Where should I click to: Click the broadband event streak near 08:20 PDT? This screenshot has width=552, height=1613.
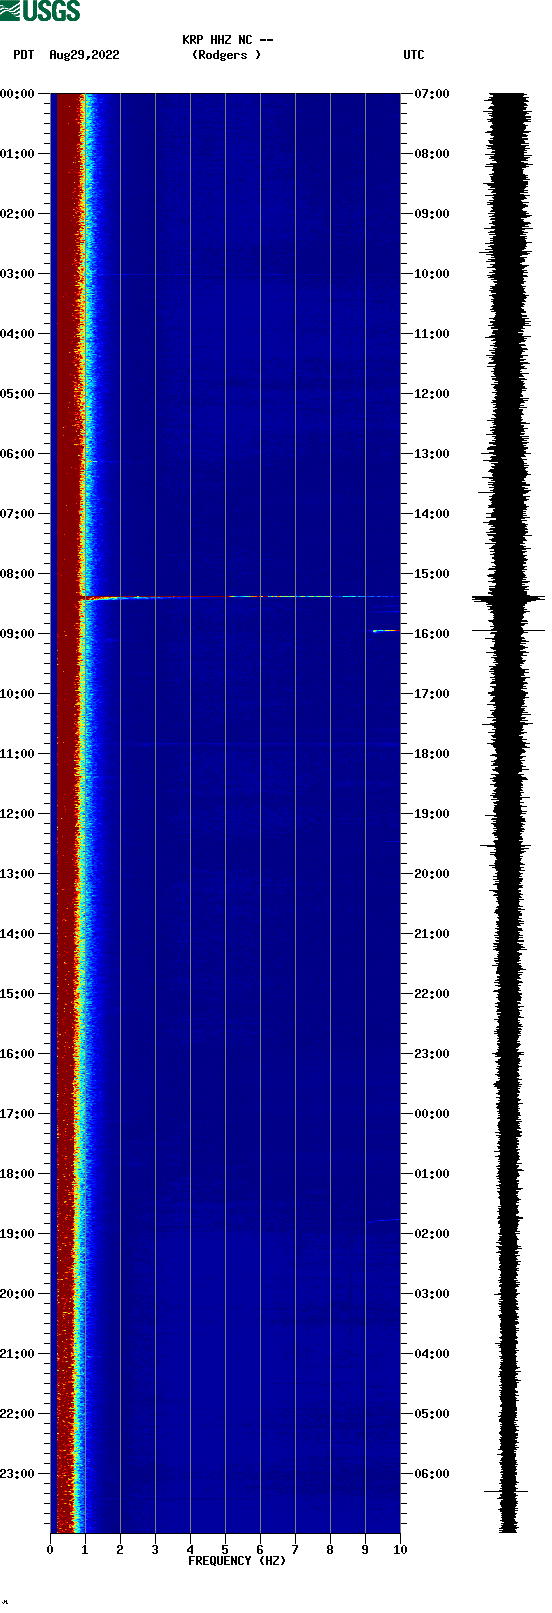point(240,597)
